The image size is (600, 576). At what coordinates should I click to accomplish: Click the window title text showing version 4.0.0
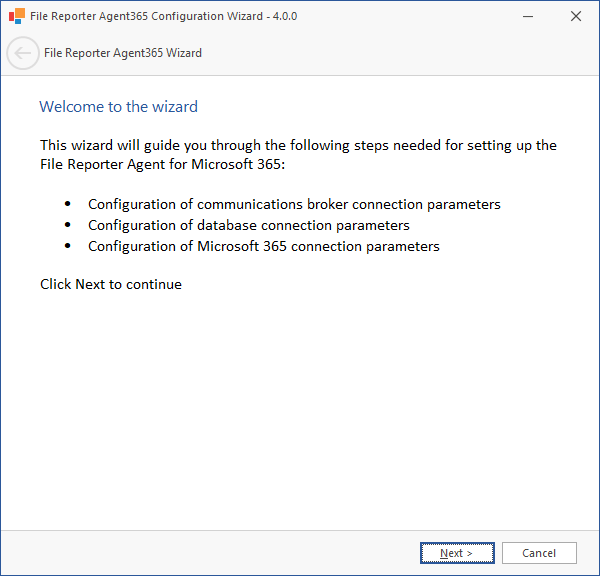pos(164,16)
